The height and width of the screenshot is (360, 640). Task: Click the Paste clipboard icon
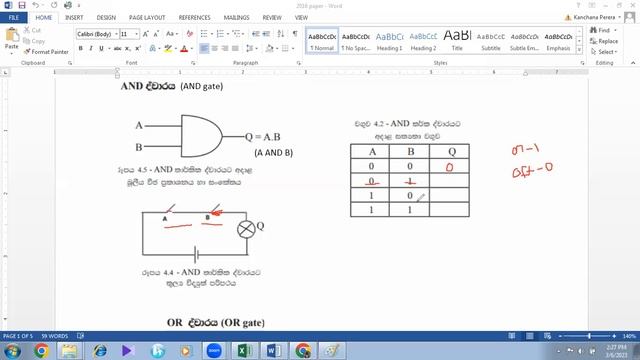pos(12,35)
